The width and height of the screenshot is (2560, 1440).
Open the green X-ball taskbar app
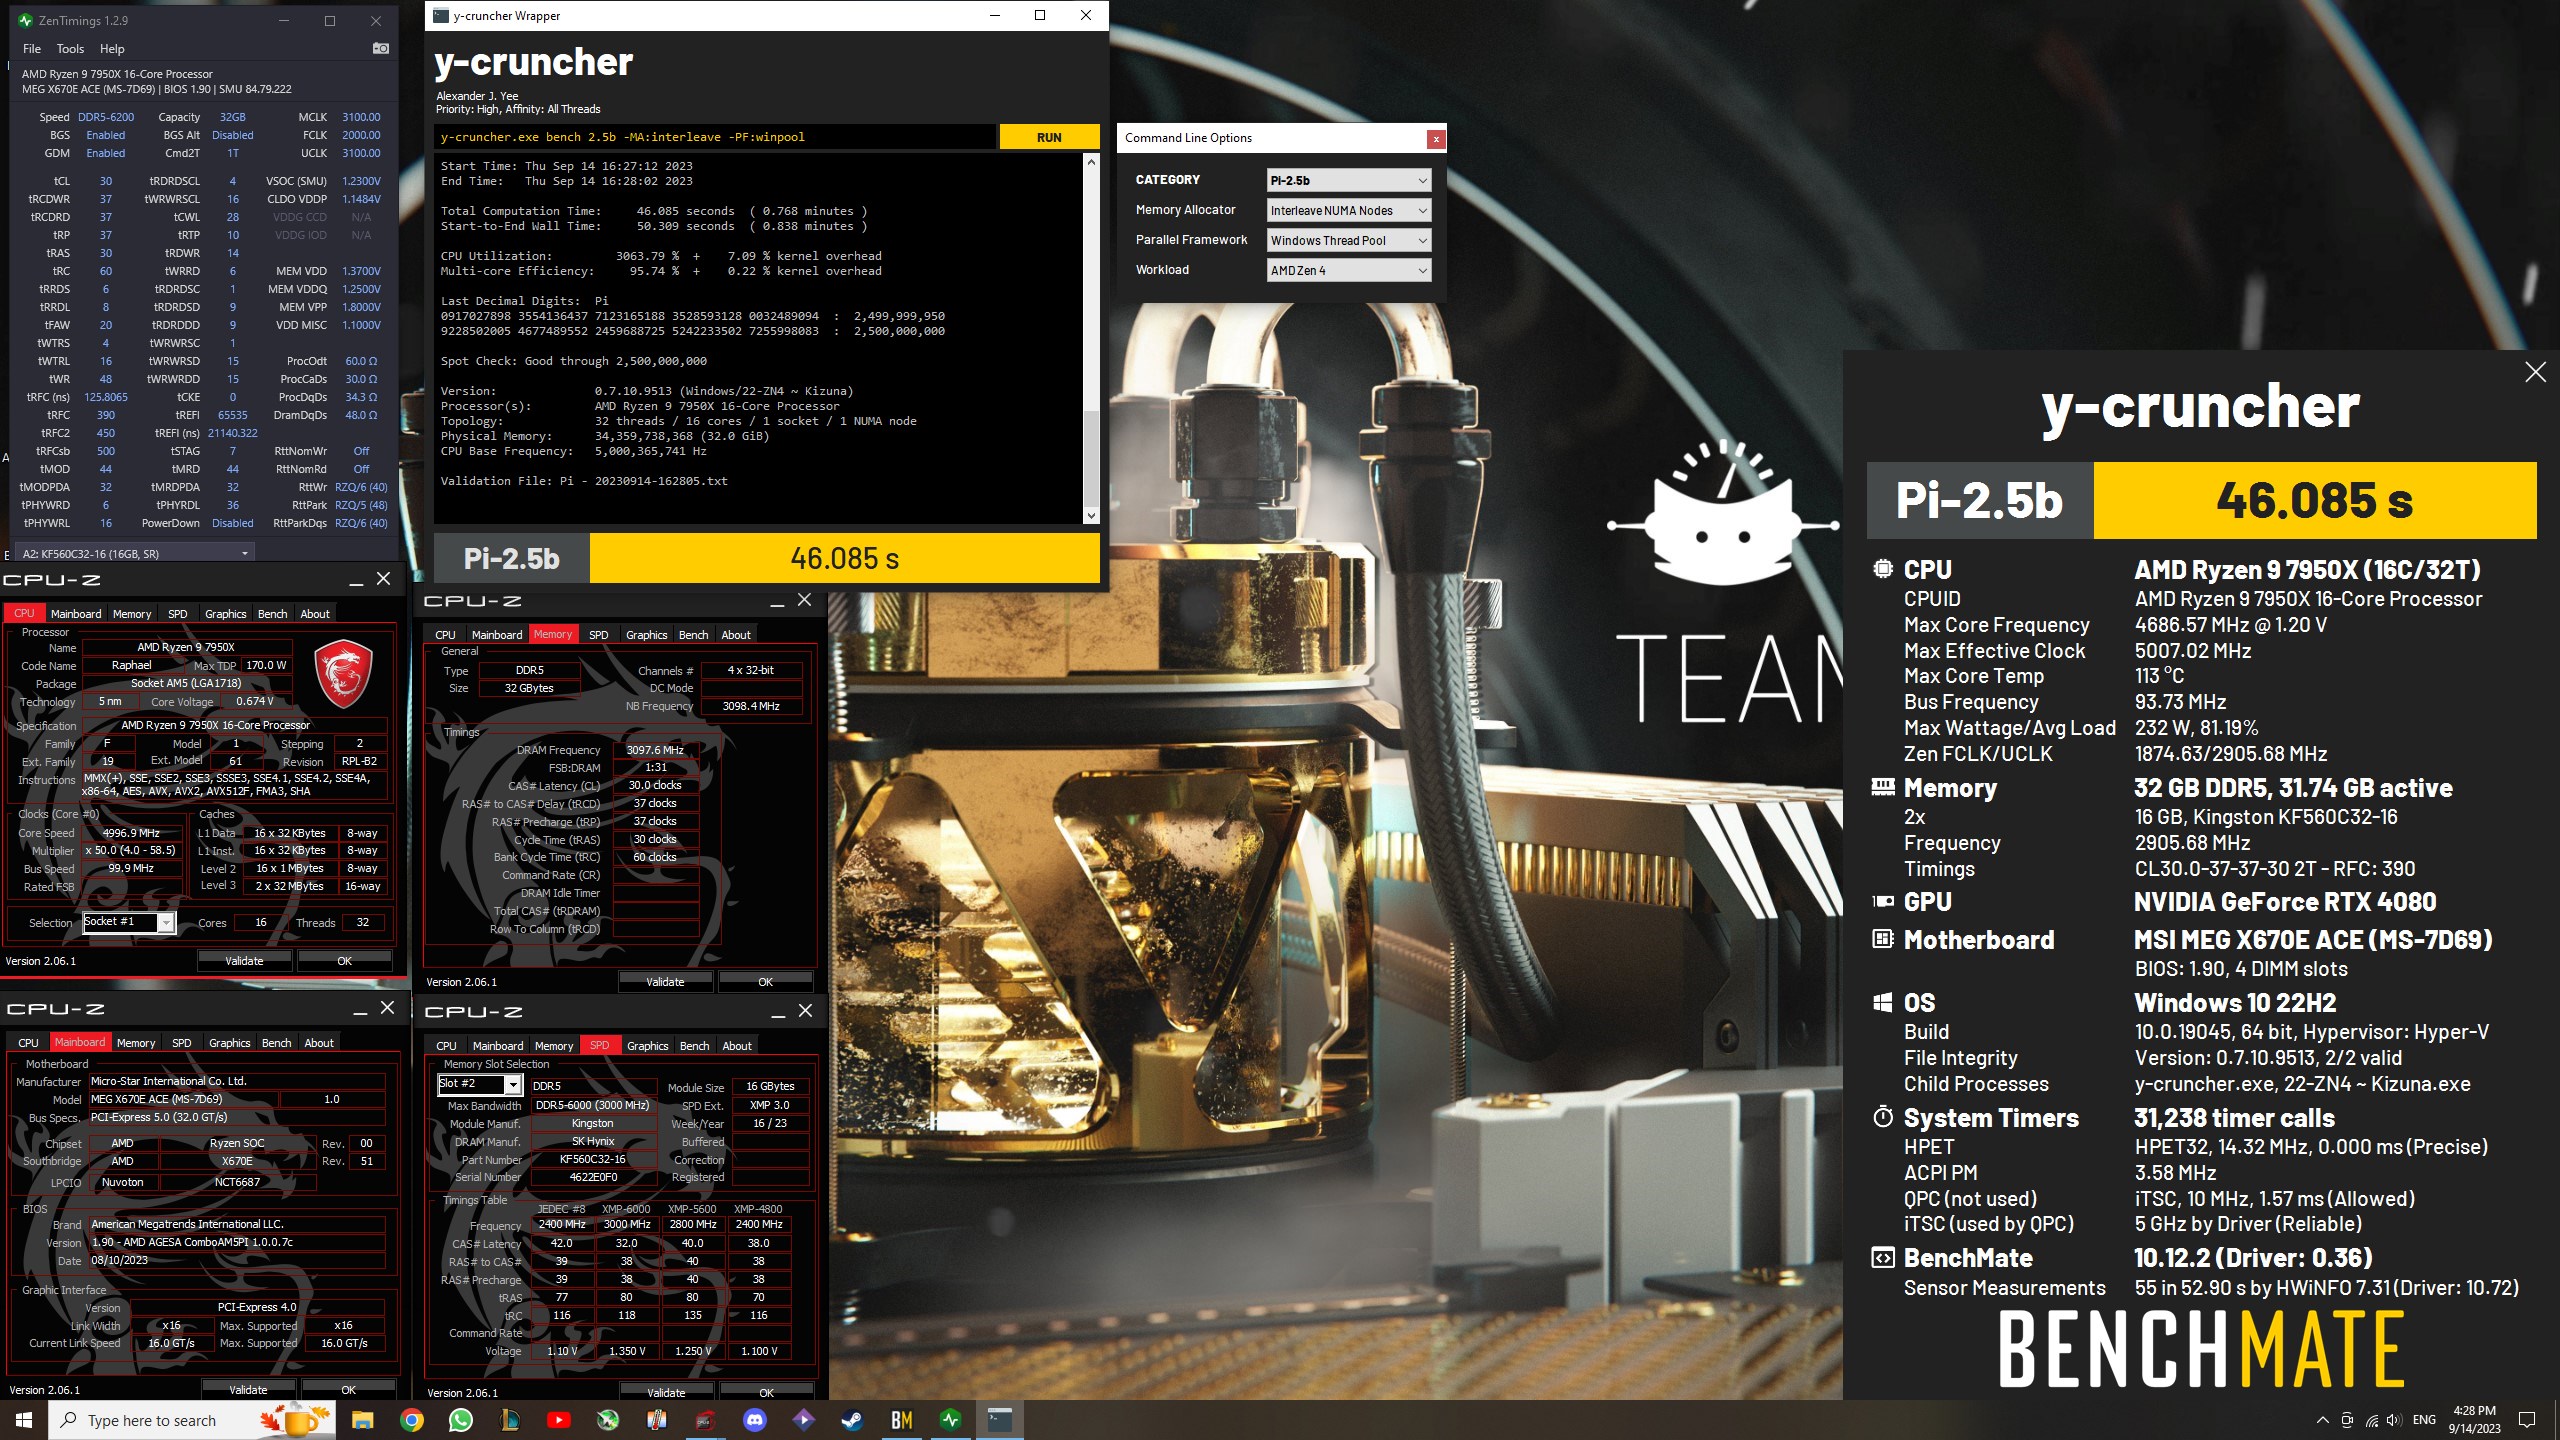click(x=607, y=1420)
